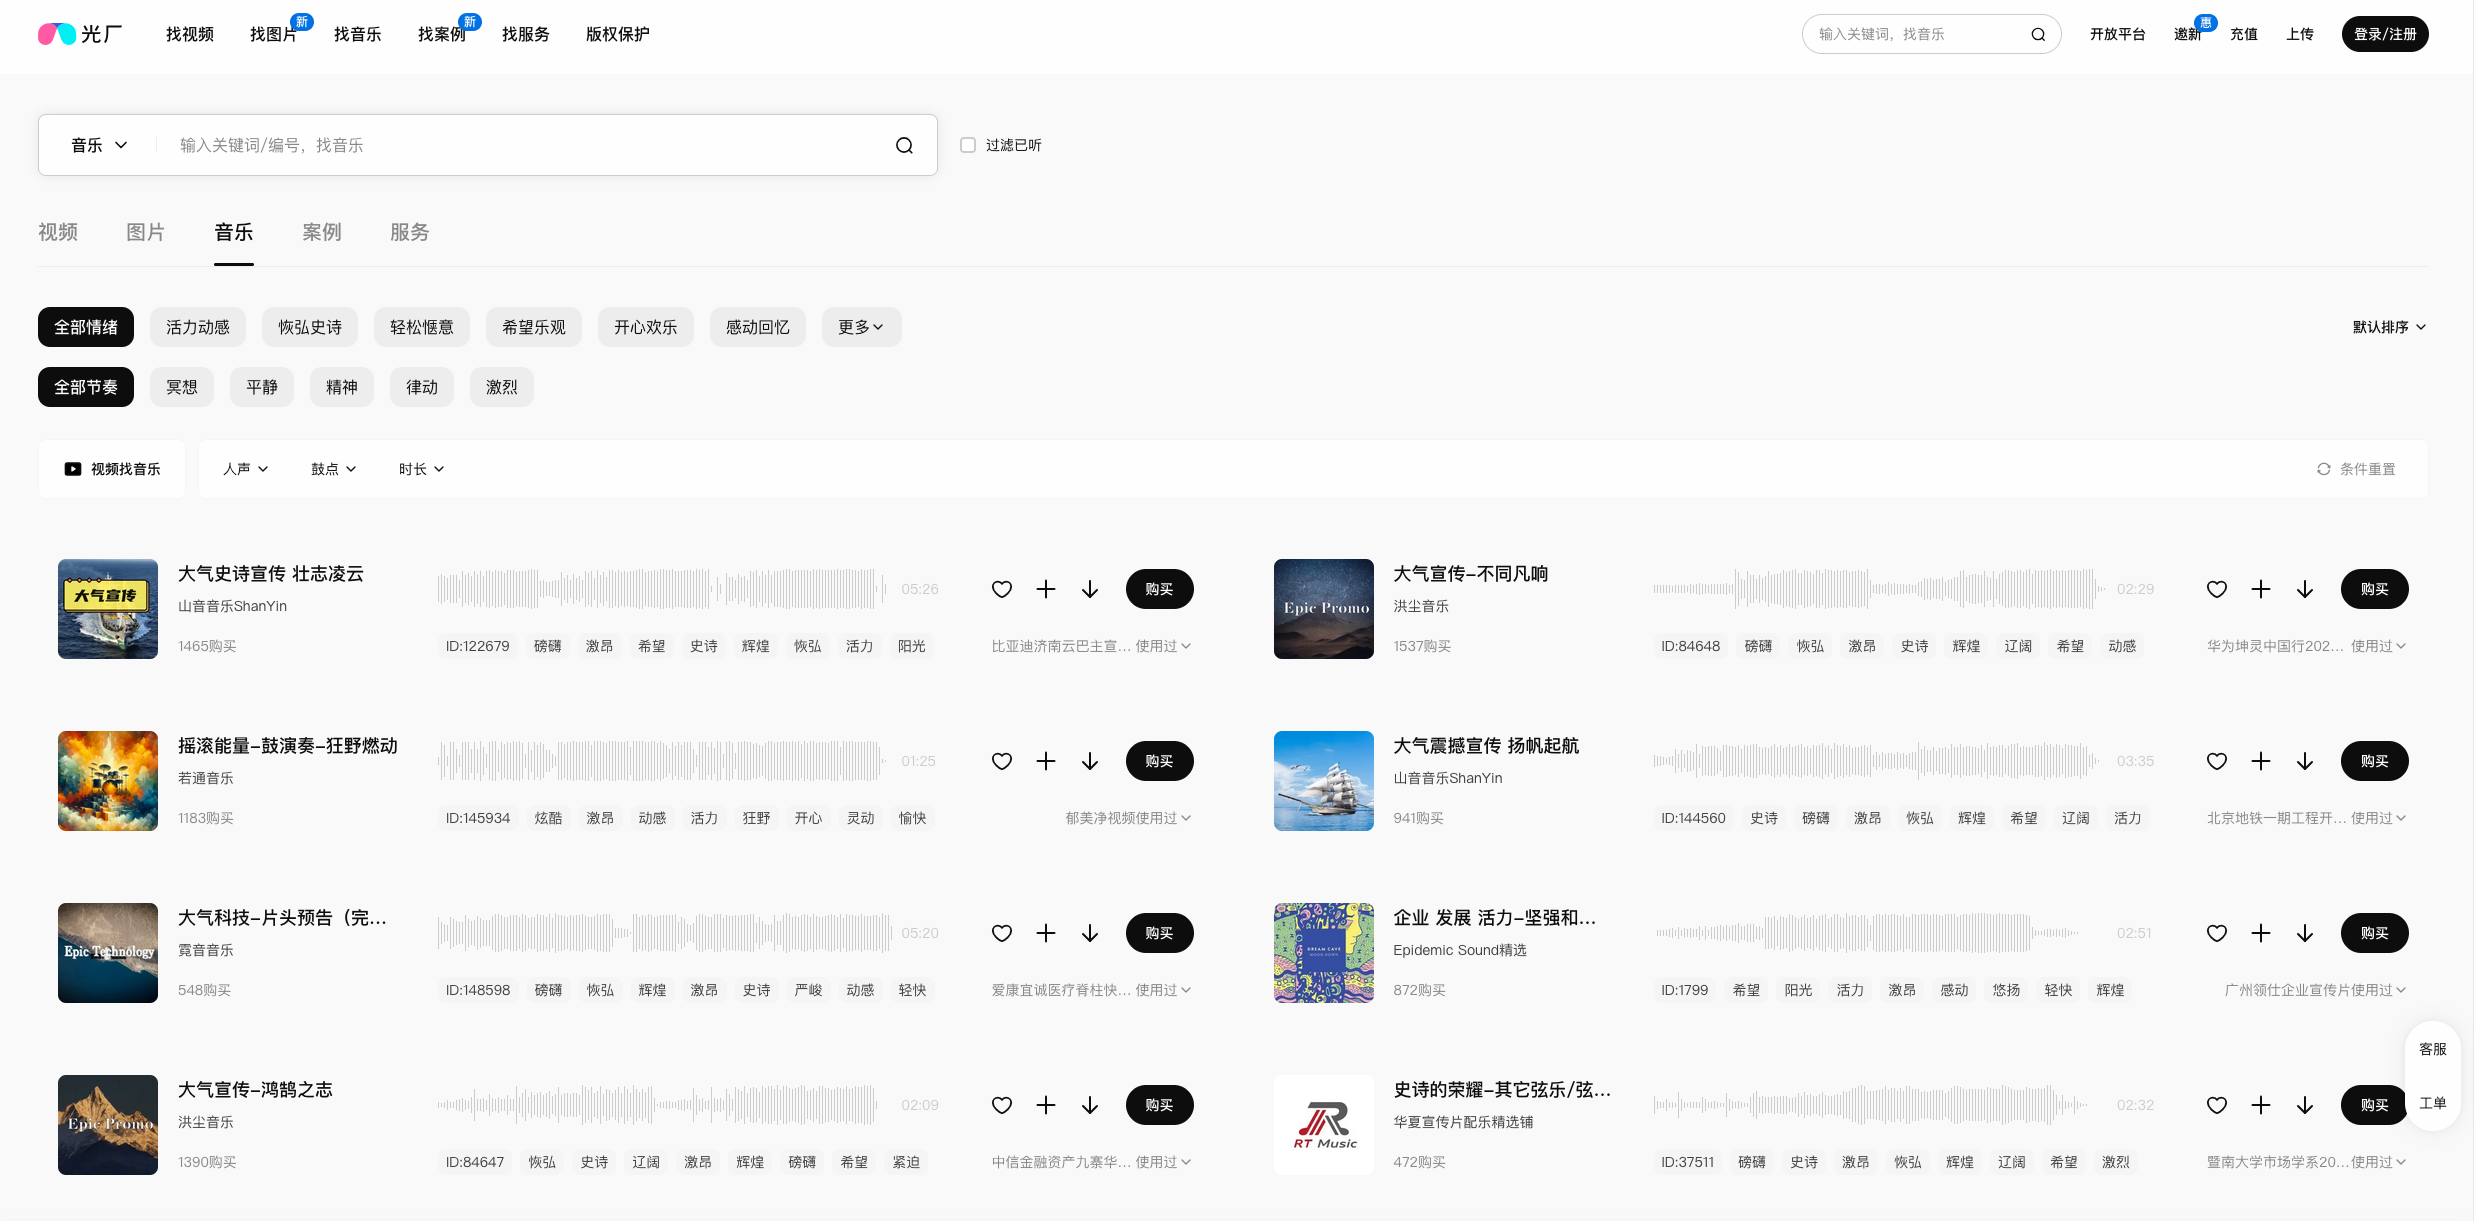
Task: Seek within the 大气史诗宣传 壮志凌云 waveform
Action: click(660, 589)
